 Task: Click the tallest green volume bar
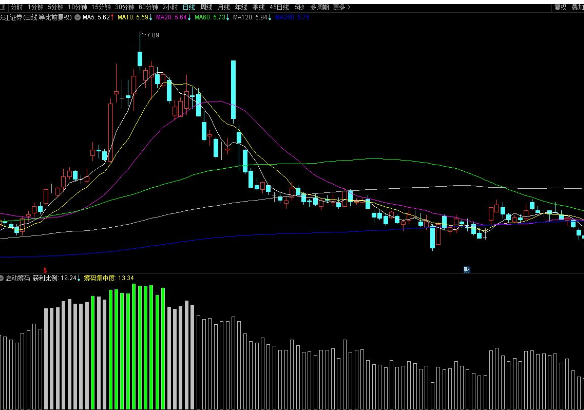coord(134,347)
